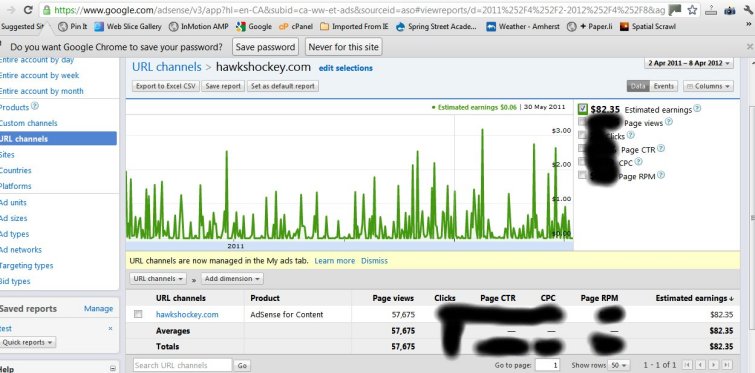Click the flag icon in the address bar
This screenshot has width=755, height=373.
[x=676, y=10]
